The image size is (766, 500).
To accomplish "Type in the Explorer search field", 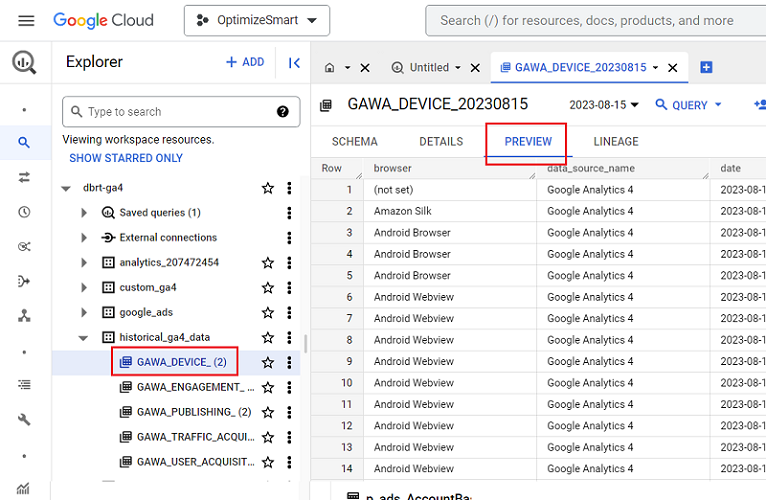I will tap(181, 111).
